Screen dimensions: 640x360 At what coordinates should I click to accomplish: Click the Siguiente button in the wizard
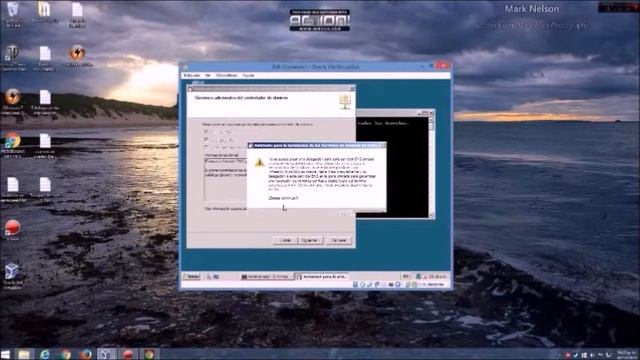pos(310,240)
